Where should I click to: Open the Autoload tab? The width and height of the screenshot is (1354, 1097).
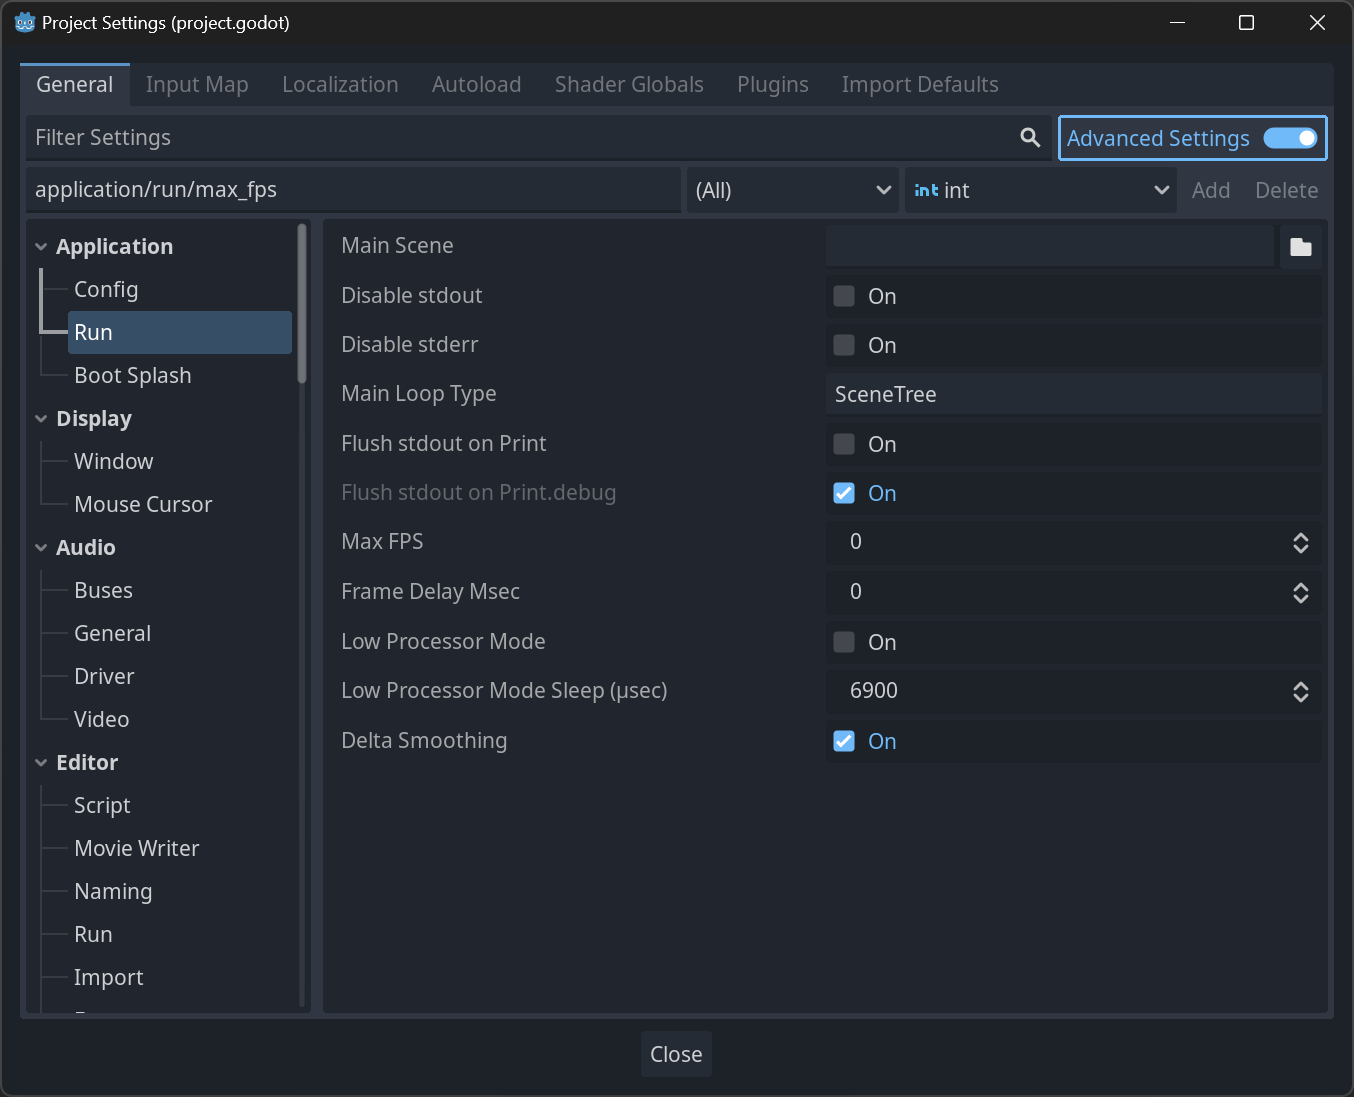pyautogui.click(x=476, y=85)
